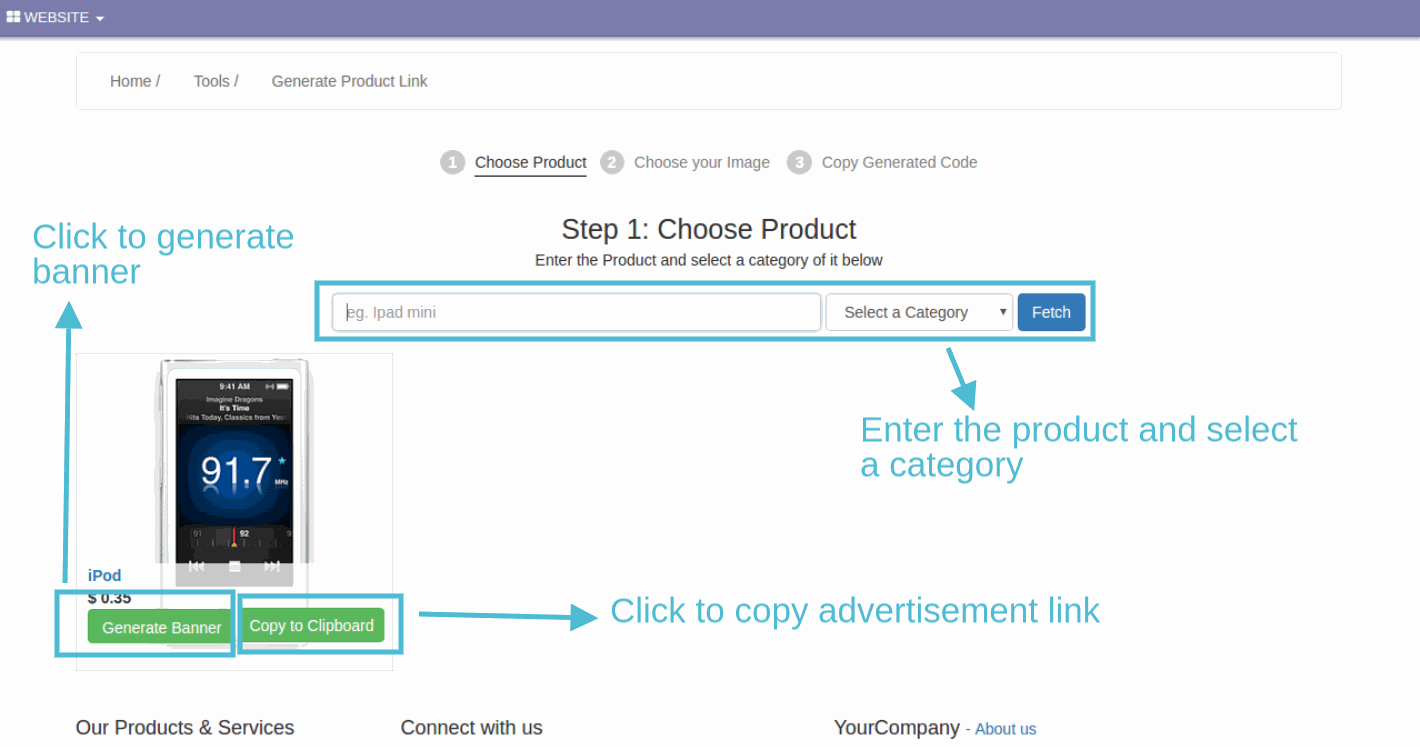Click the WEBSITE grid icon
The height and width of the screenshot is (747, 1420).
tap(13, 17)
